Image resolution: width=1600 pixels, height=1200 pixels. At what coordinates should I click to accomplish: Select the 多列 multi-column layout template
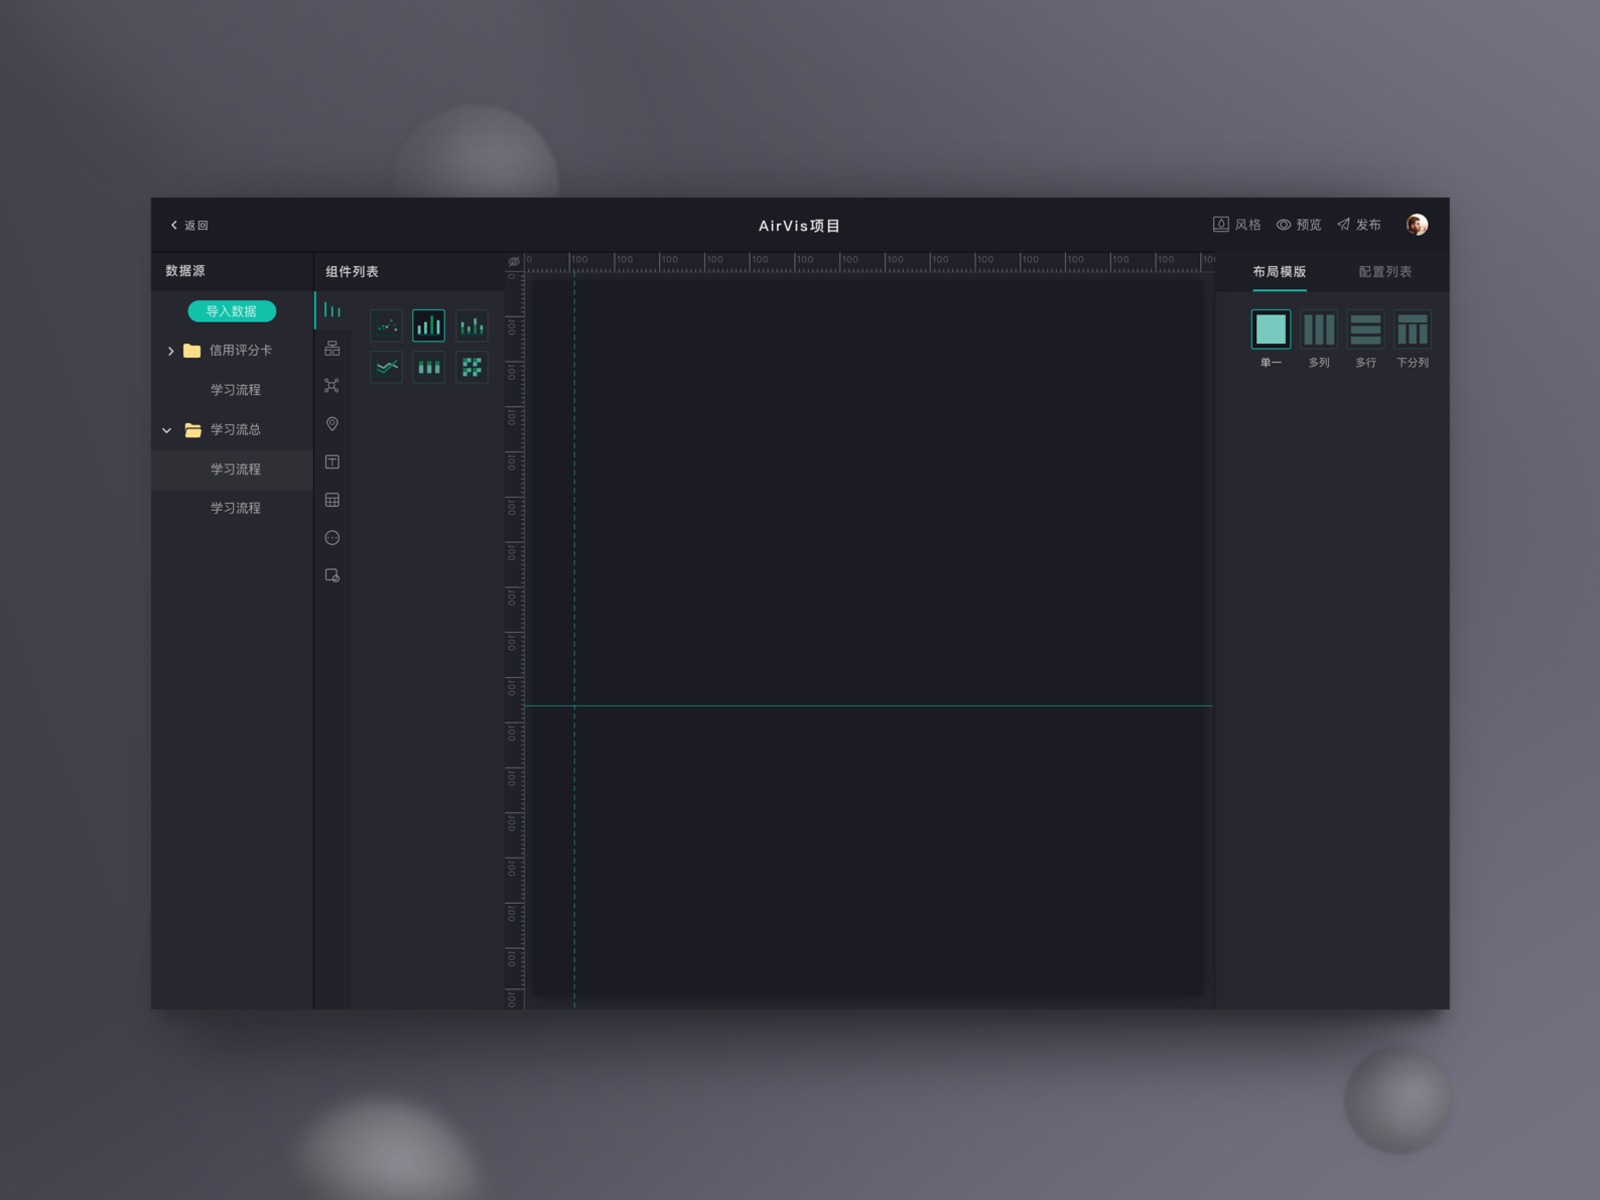pyautogui.click(x=1319, y=329)
